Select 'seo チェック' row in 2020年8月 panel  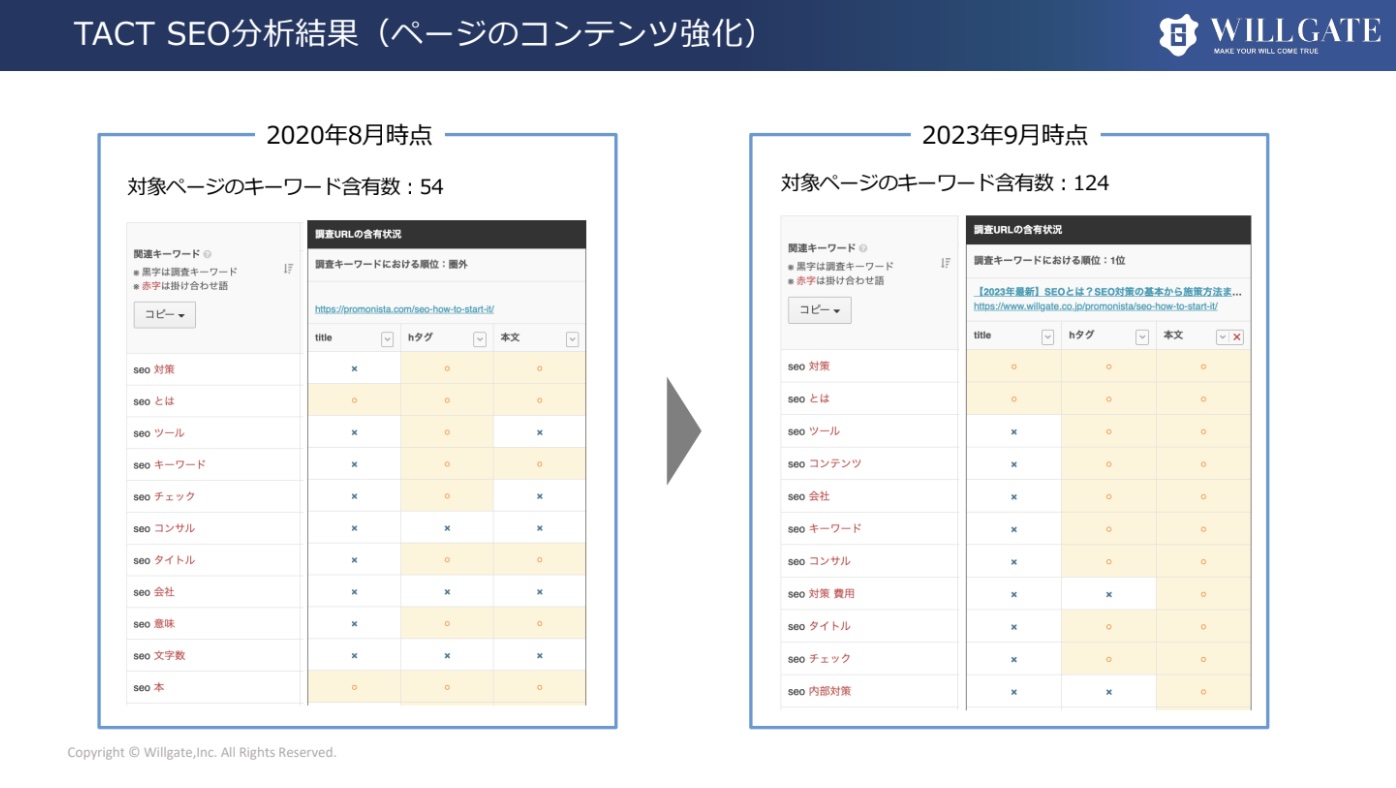click(214, 497)
